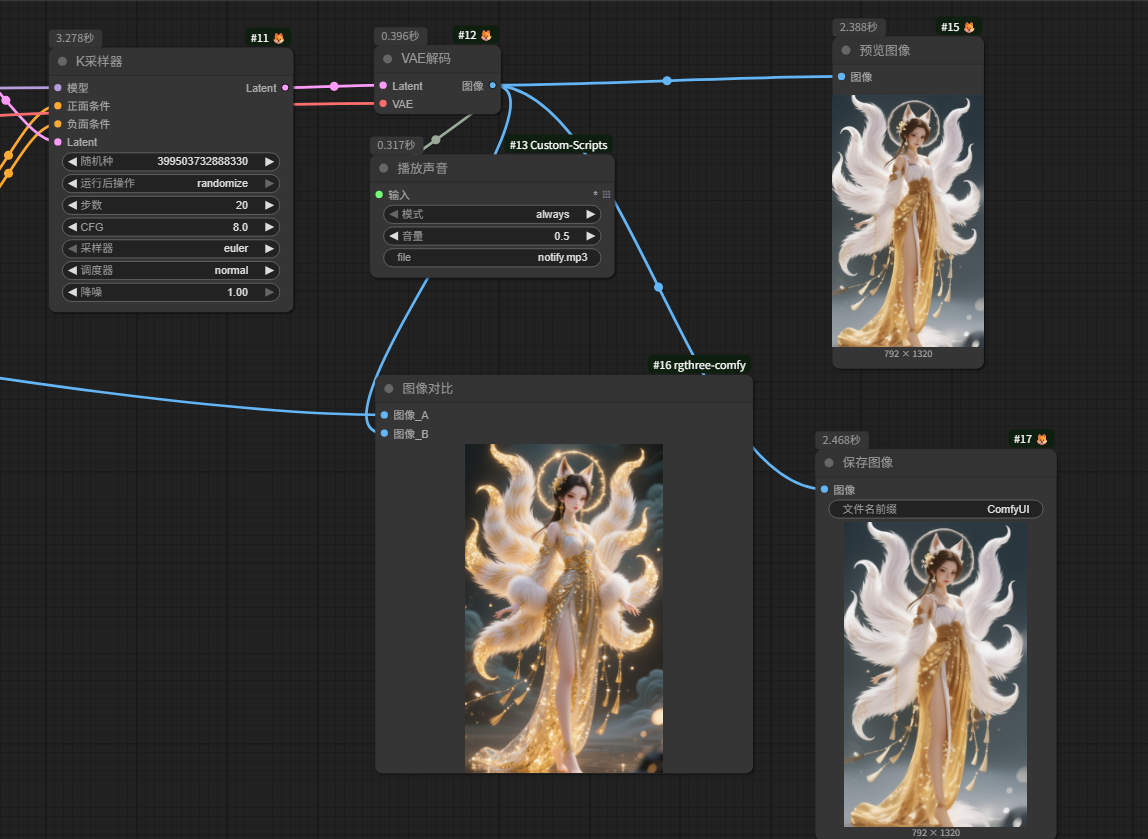Click the 负面条件 input socket on K采样器
Screen dimensions: 1148x839
(x=58, y=124)
